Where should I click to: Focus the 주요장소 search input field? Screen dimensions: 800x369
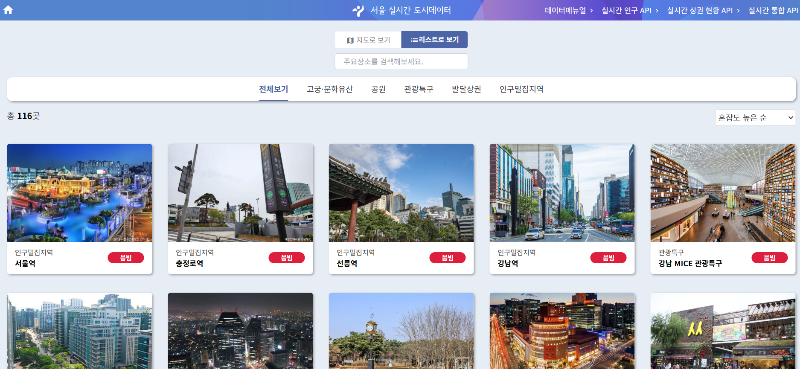pyautogui.click(x=401, y=61)
